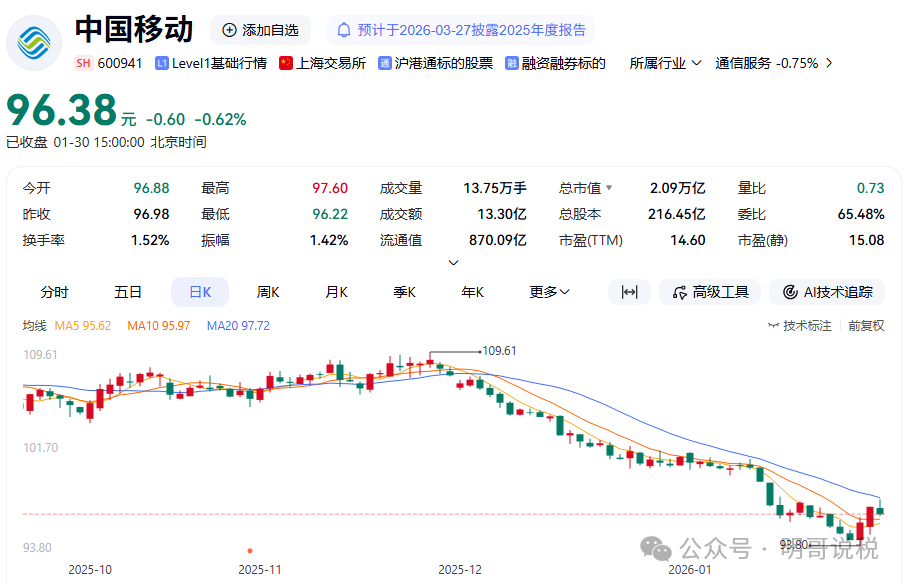Click the 沪港通标的股票 tag
Viewport: 907px width, 584px height.
click(436, 63)
